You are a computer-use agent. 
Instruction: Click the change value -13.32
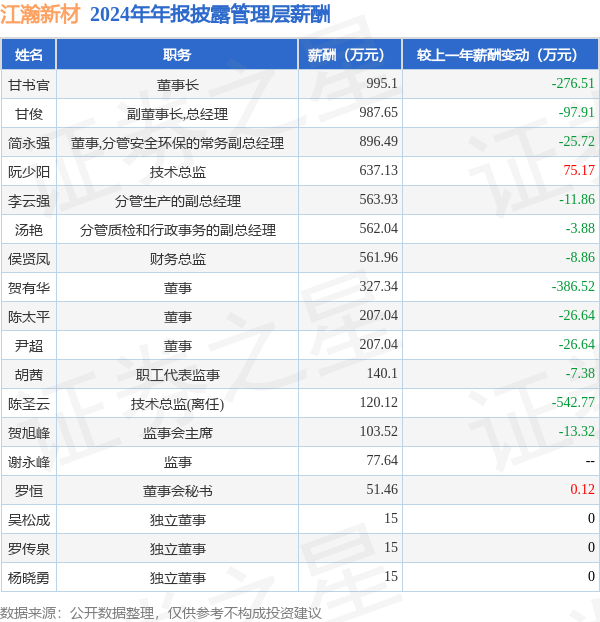(577, 431)
